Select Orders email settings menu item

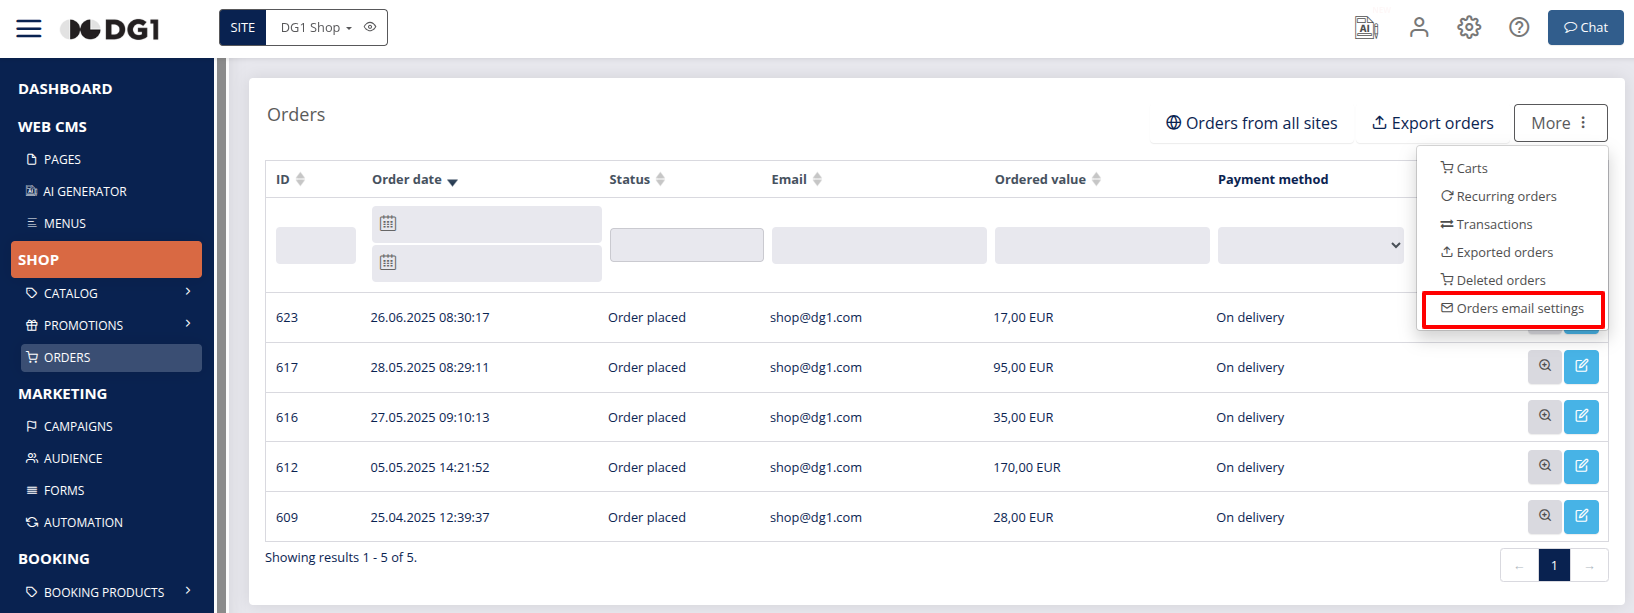pos(1512,308)
